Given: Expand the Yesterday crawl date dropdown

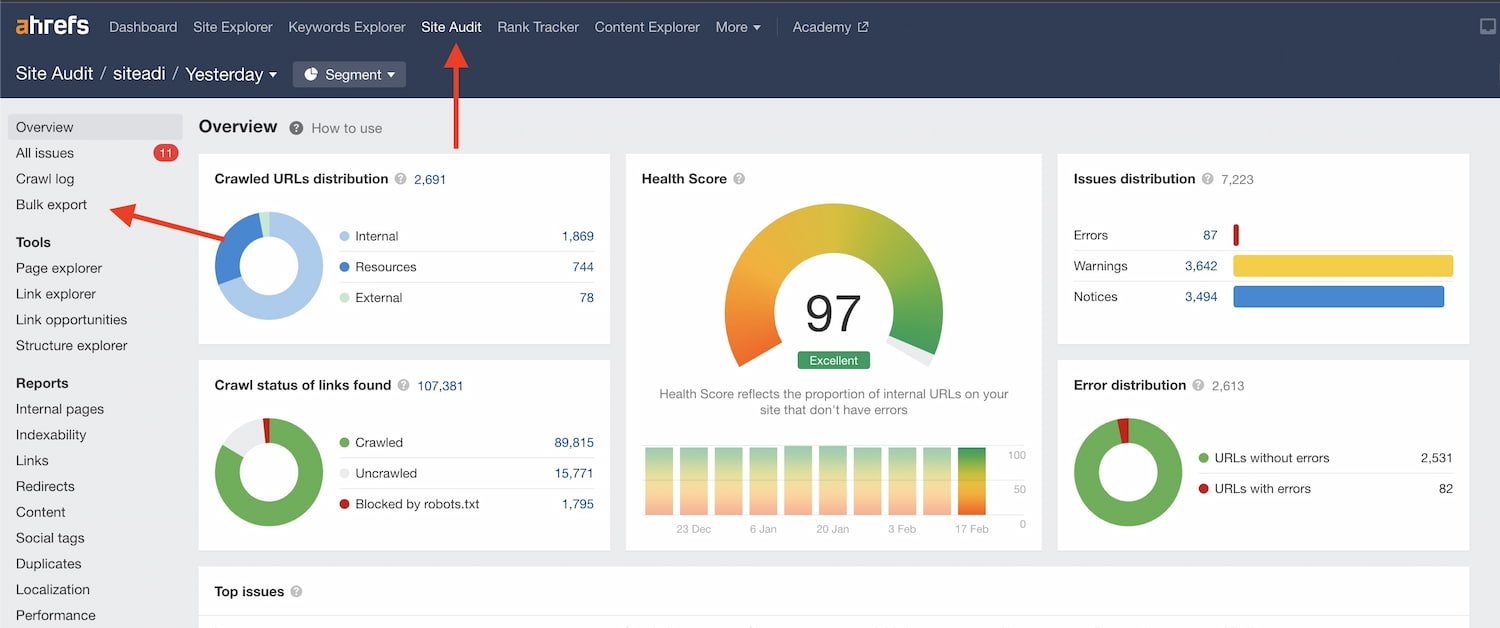Looking at the screenshot, I should tap(231, 74).
